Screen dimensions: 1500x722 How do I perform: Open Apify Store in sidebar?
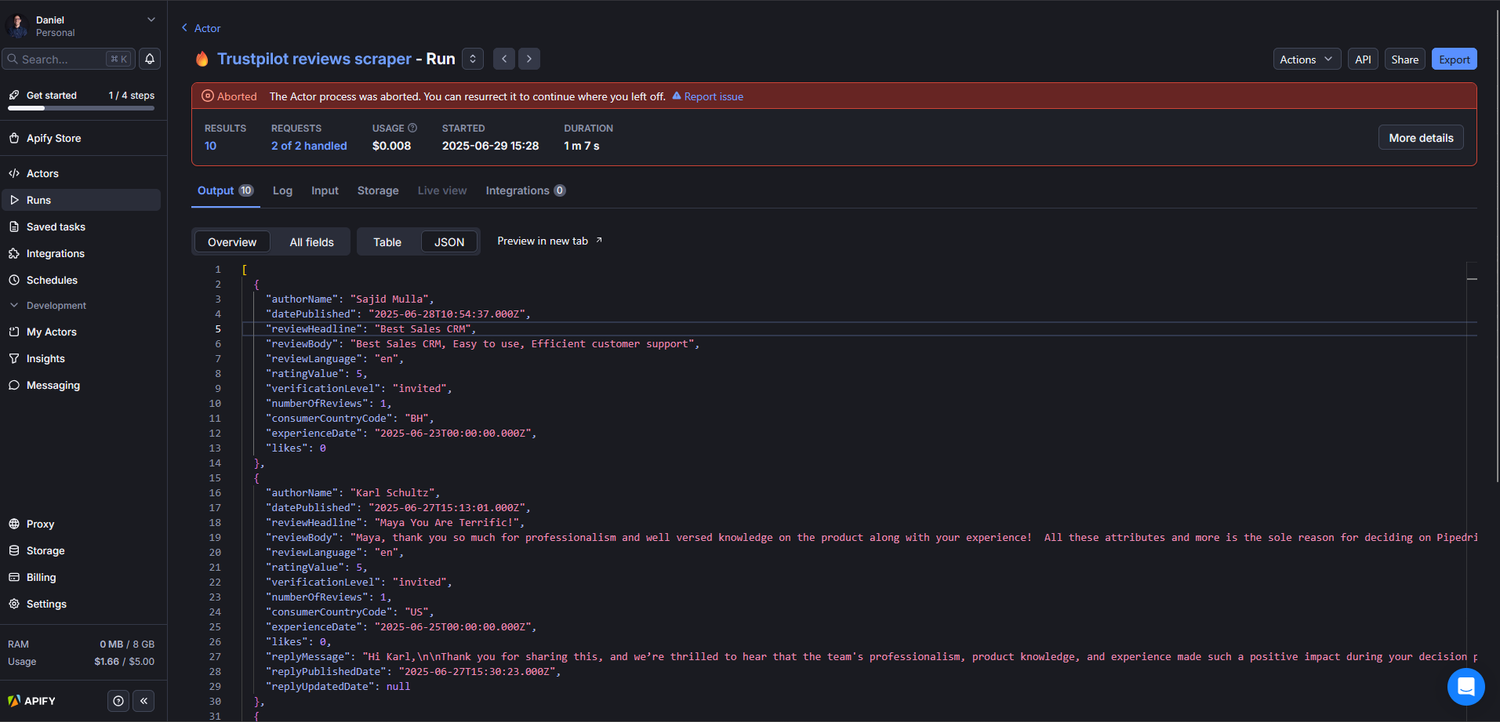coord(54,138)
